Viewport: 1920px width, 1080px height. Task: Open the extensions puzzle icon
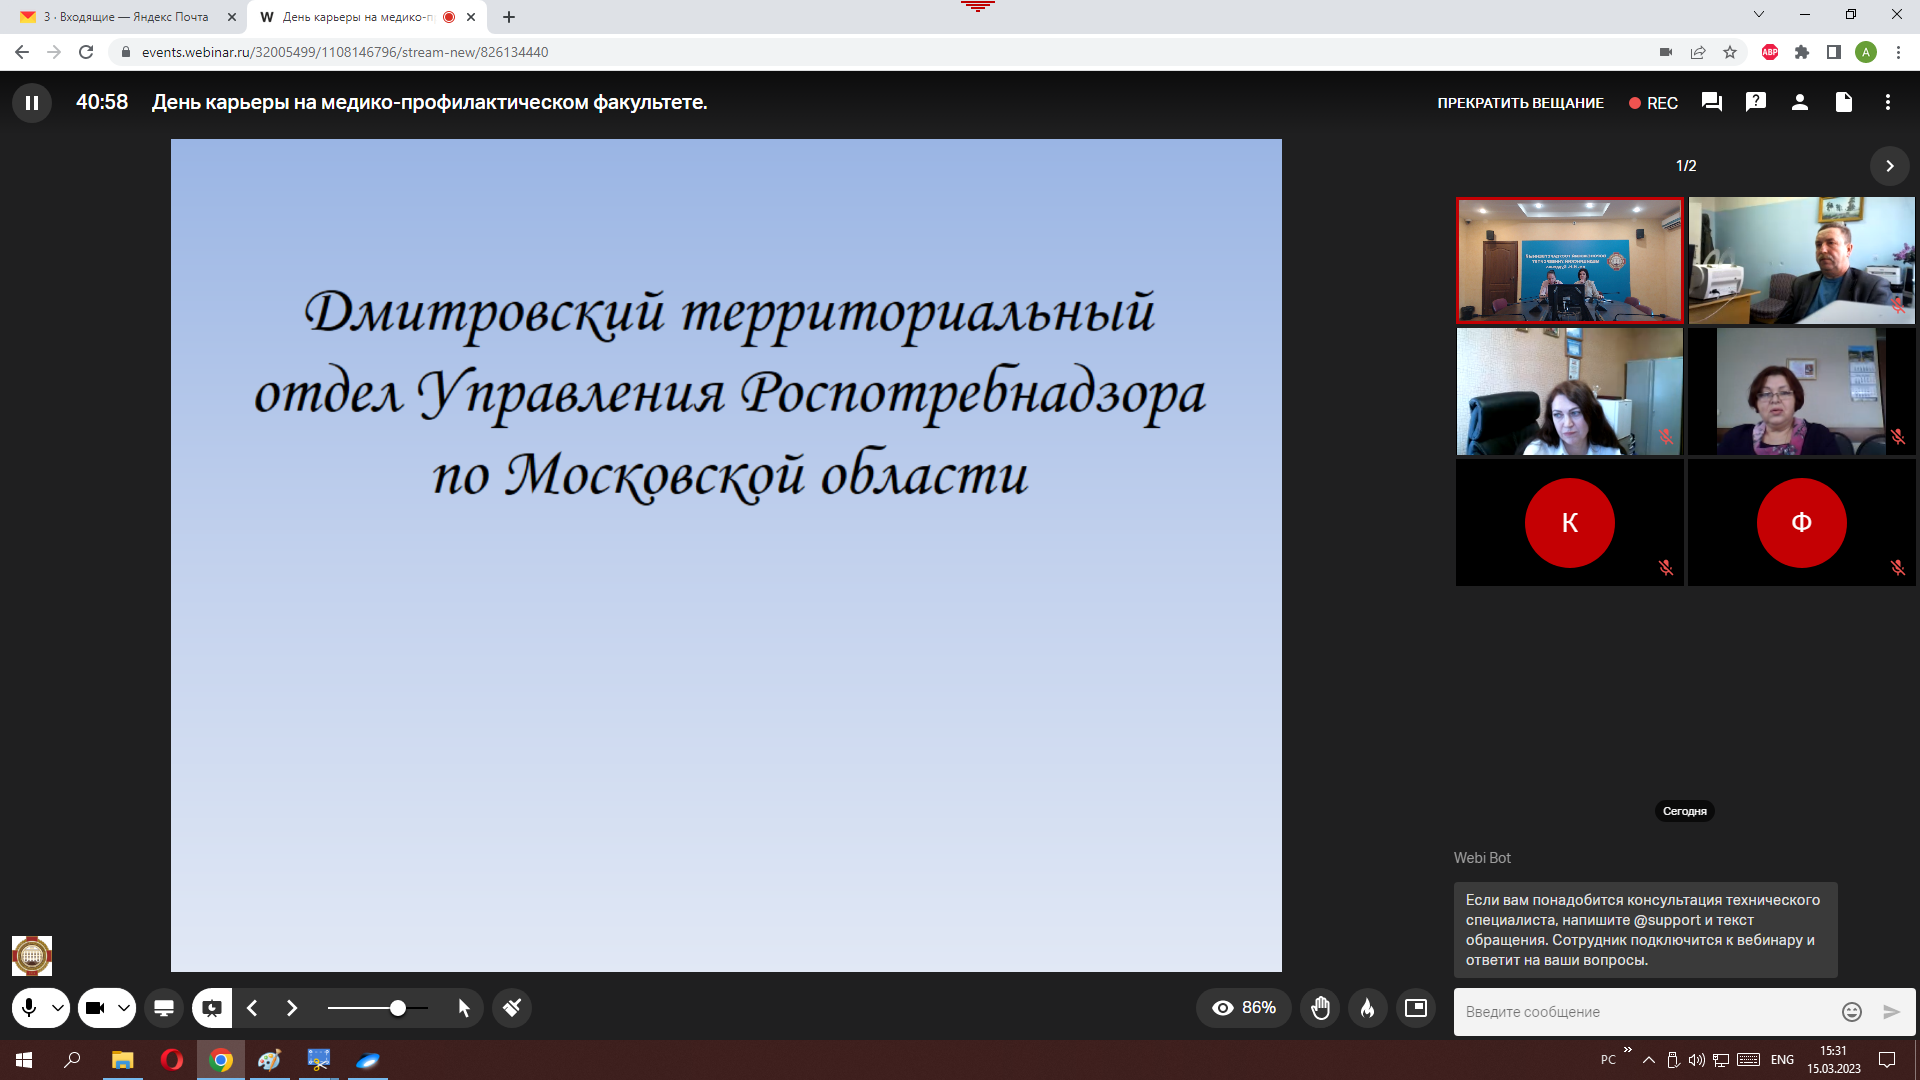(x=1802, y=52)
